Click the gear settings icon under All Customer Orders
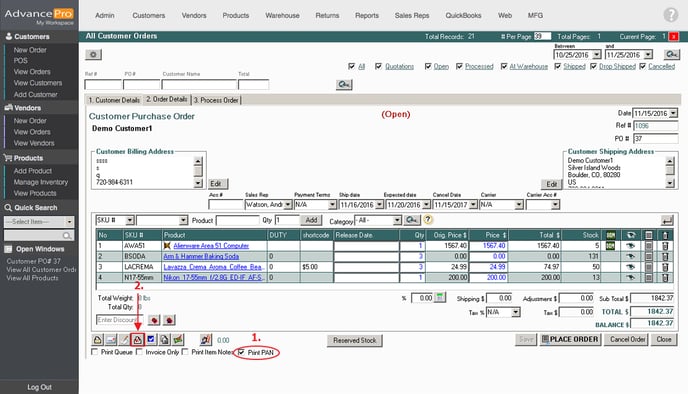Image resolution: width=688 pixels, height=394 pixels. (93, 54)
